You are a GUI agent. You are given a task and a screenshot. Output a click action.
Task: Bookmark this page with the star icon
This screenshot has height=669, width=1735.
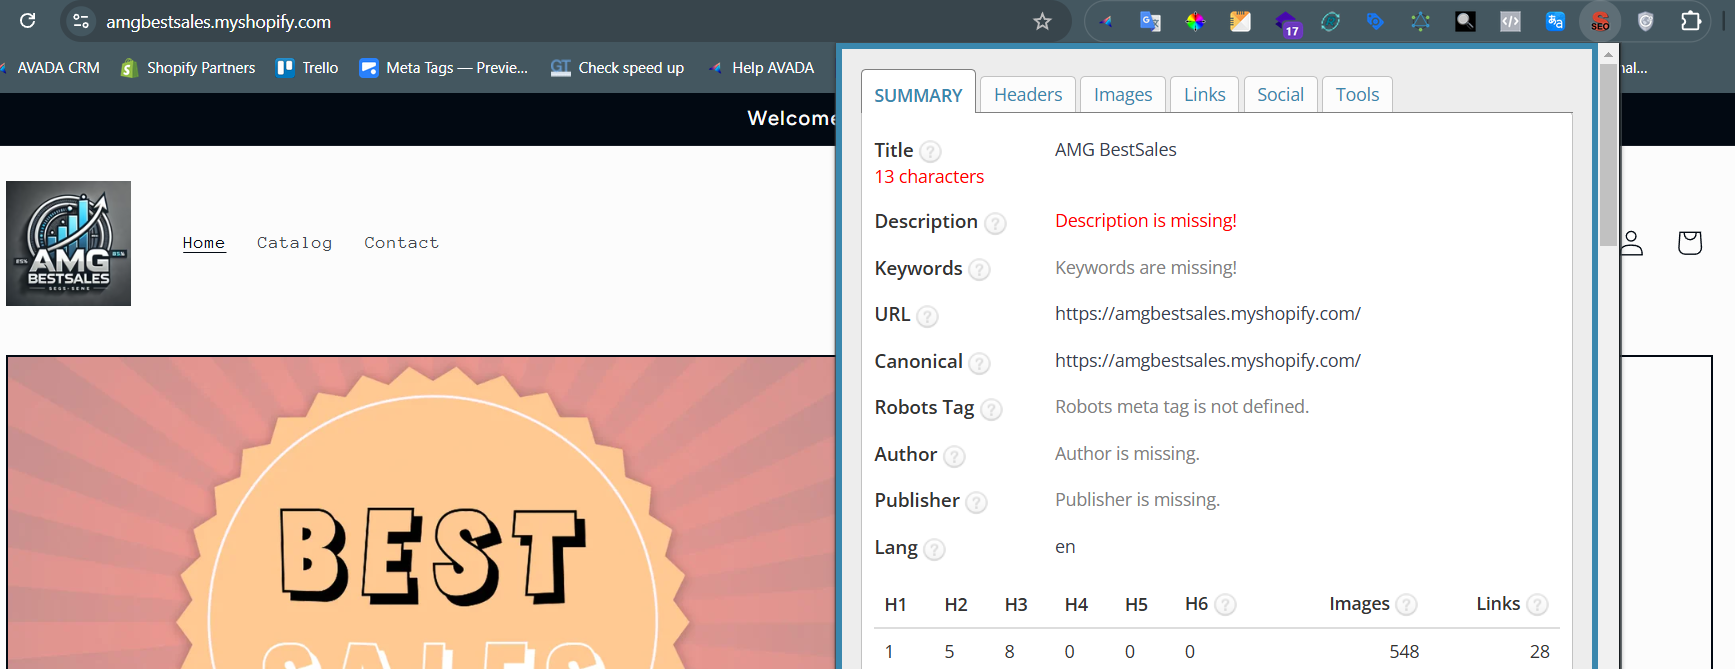click(1042, 21)
